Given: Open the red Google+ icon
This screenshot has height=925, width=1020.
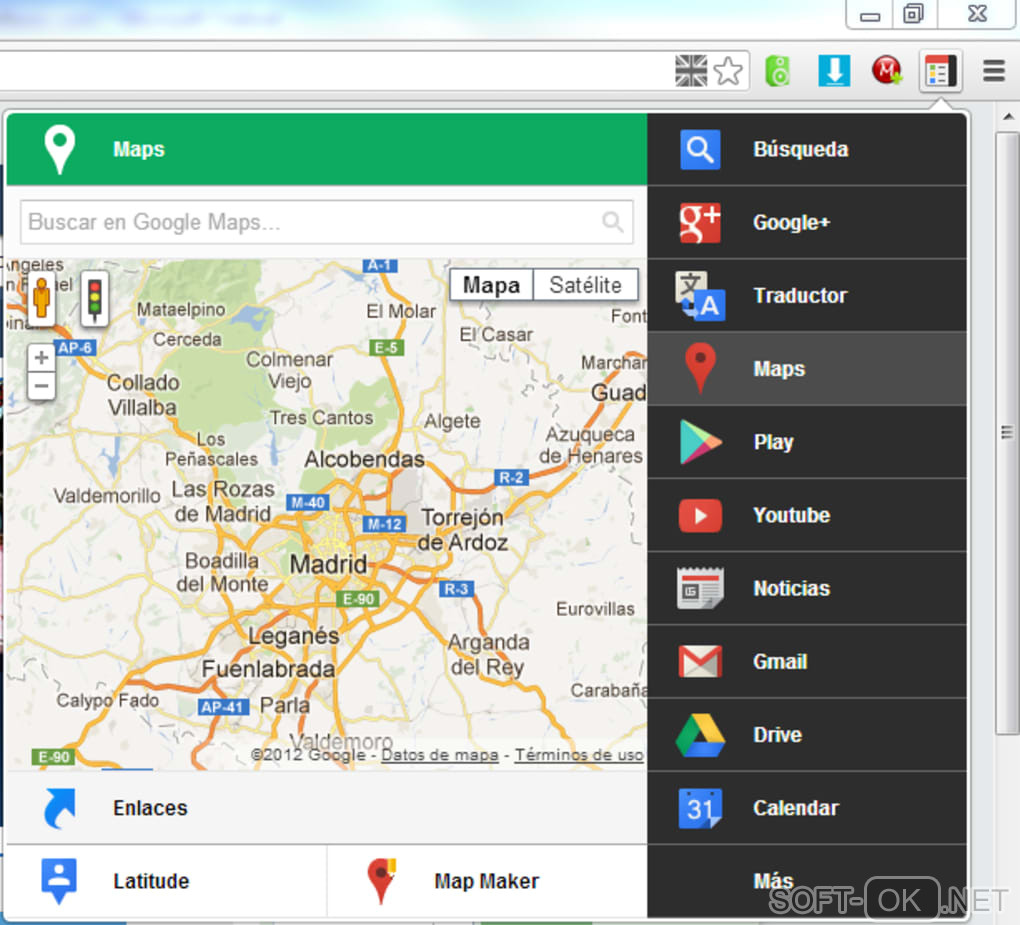Looking at the screenshot, I should [700, 222].
